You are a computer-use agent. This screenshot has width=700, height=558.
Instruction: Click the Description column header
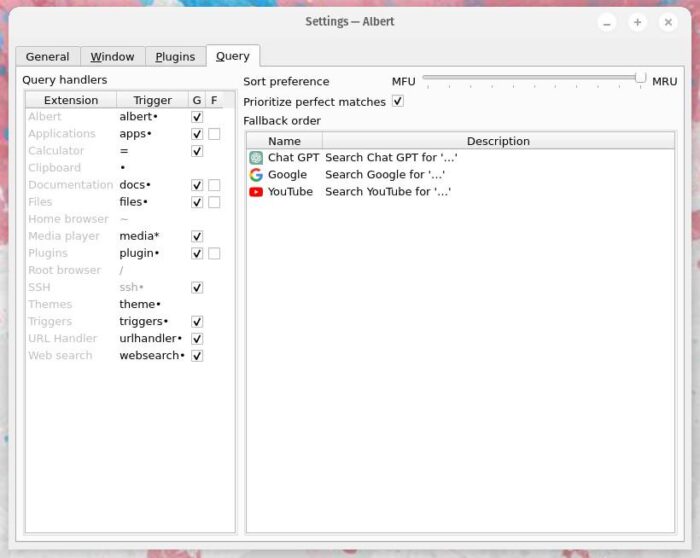click(x=498, y=141)
